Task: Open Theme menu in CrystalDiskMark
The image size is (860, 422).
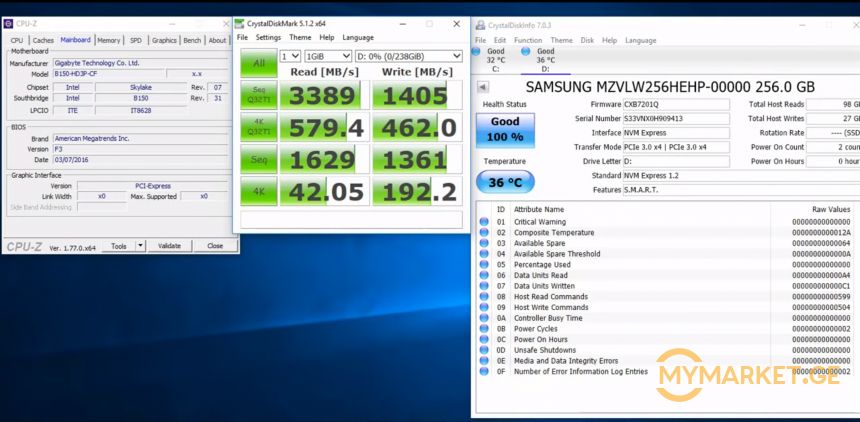Action: [300, 37]
